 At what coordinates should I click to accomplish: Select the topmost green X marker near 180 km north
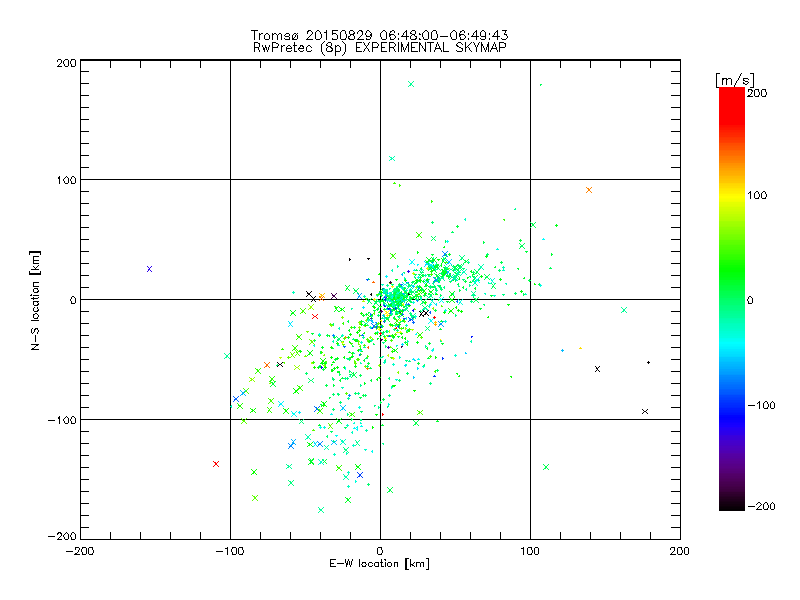click(411, 84)
